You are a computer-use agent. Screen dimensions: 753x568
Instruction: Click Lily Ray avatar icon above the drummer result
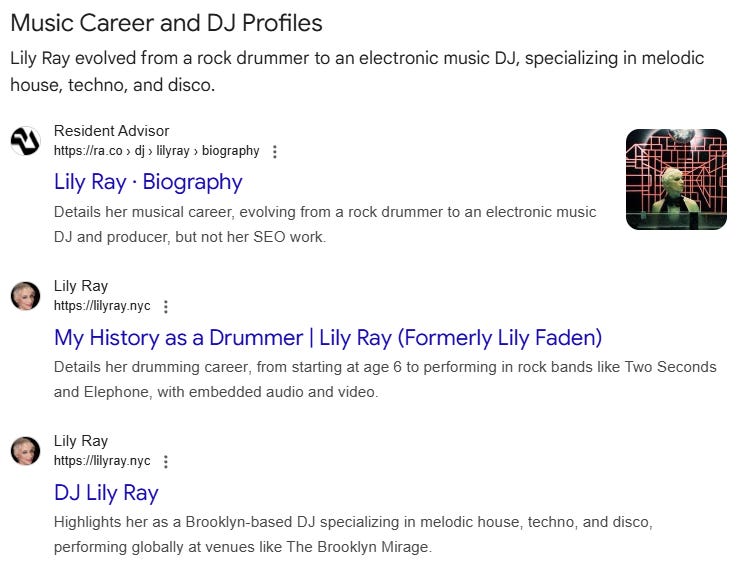25,296
